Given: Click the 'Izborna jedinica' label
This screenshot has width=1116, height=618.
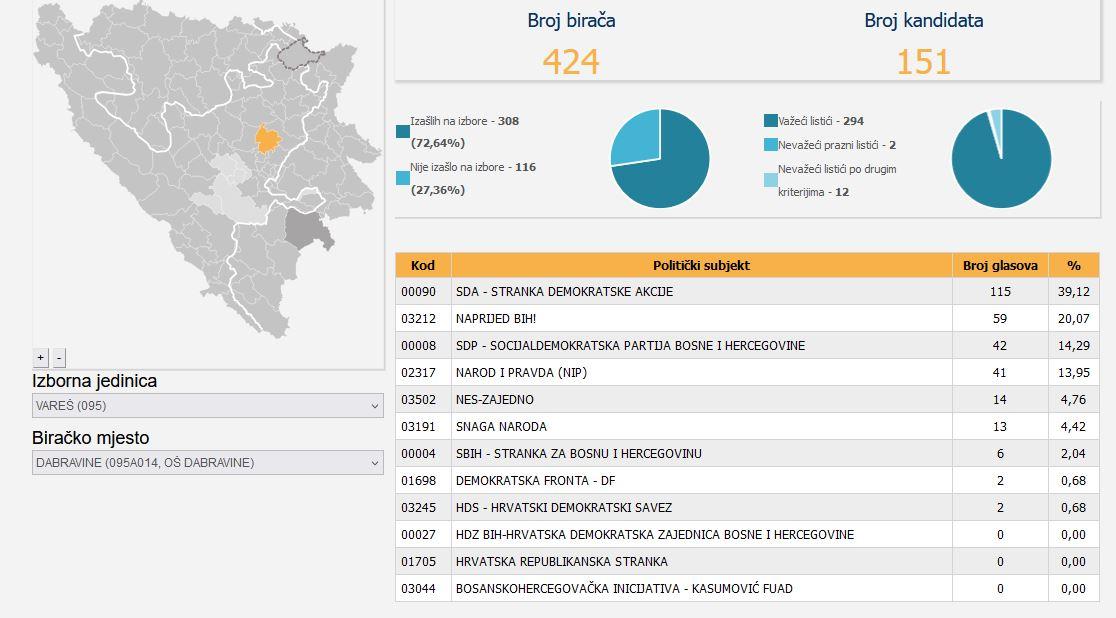Looking at the screenshot, I should tap(95, 382).
